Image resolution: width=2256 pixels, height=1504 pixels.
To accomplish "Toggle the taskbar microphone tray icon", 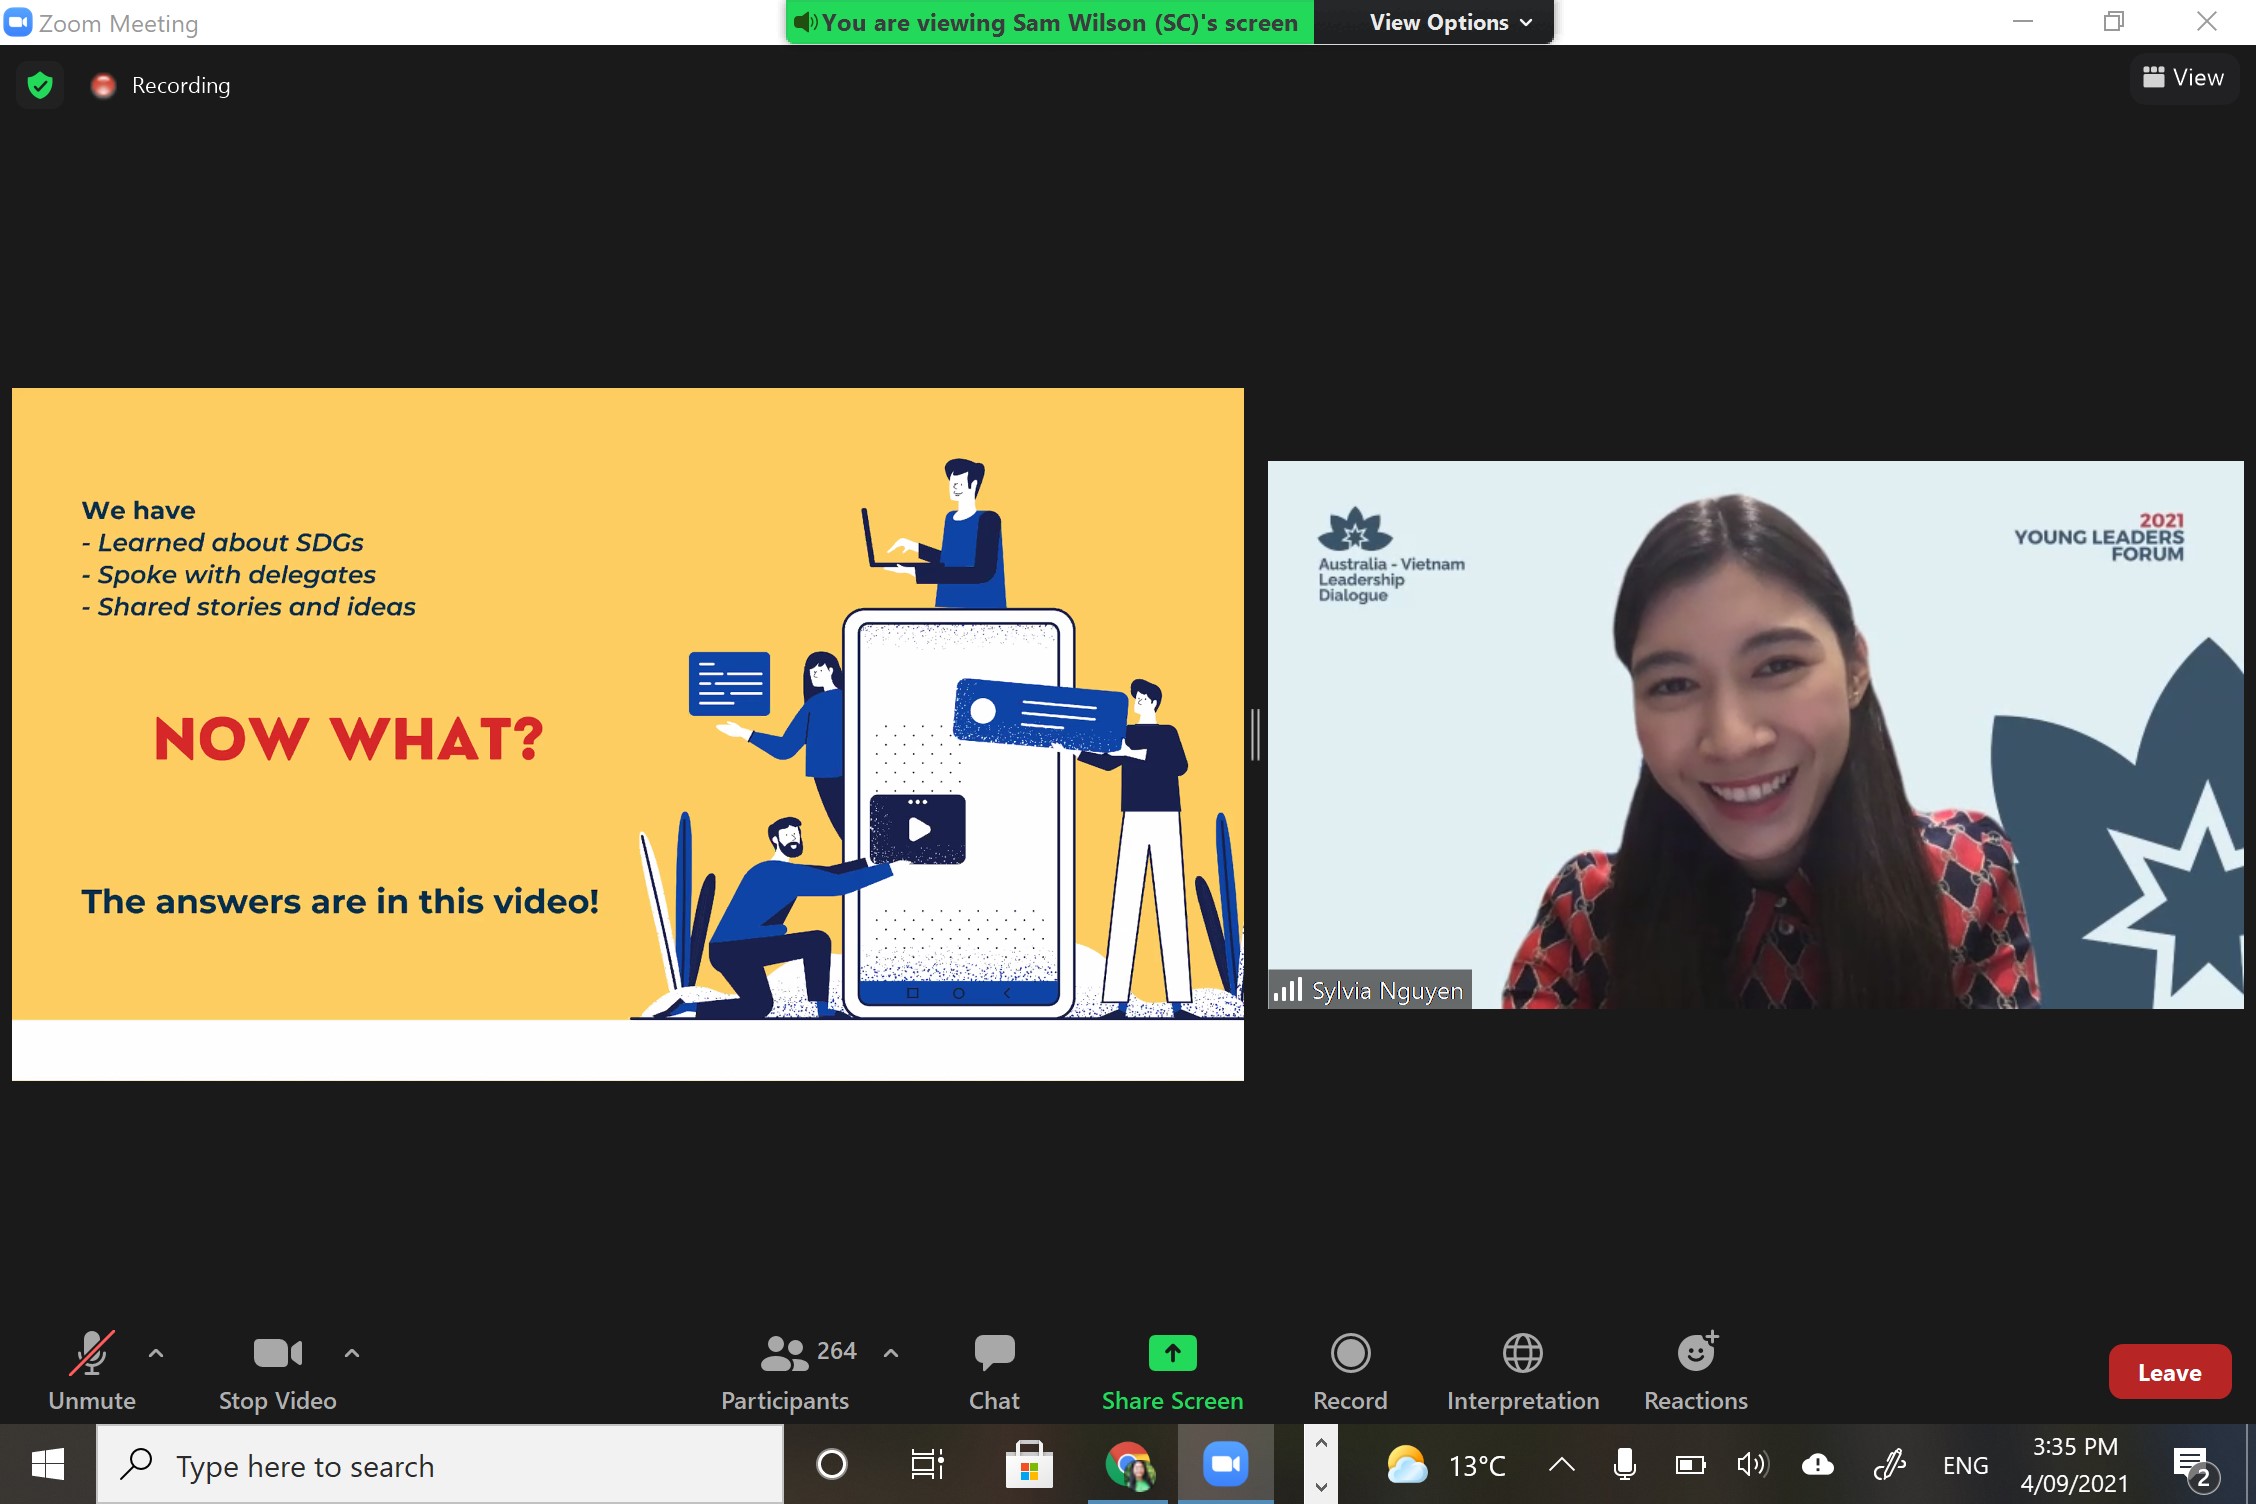I will tap(1624, 1465).
